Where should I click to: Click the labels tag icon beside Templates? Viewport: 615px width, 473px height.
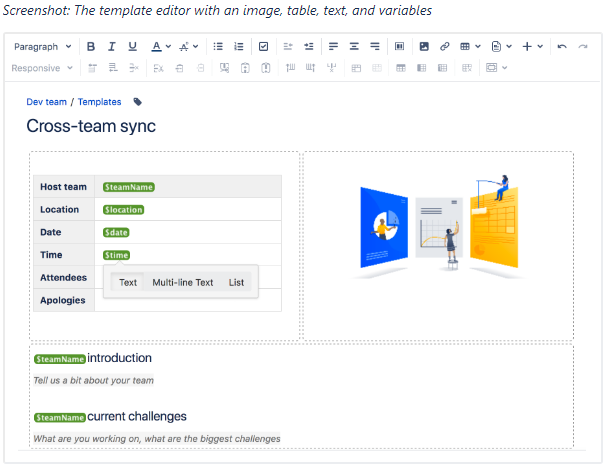coord(138,102)
